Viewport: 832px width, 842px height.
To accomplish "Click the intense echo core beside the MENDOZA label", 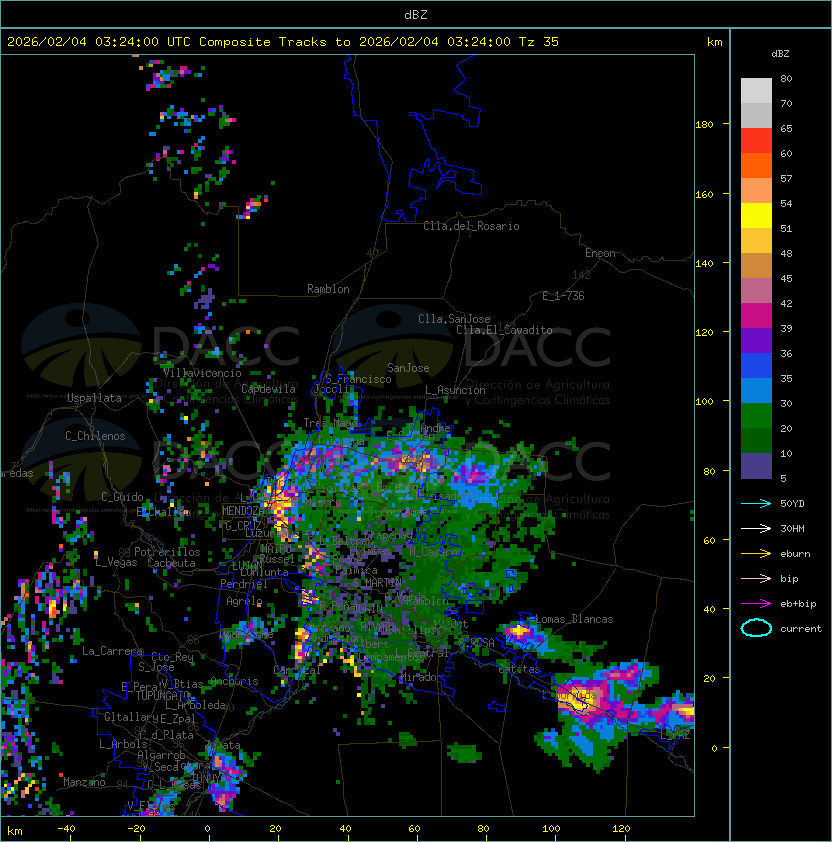I will coord(280,507).
